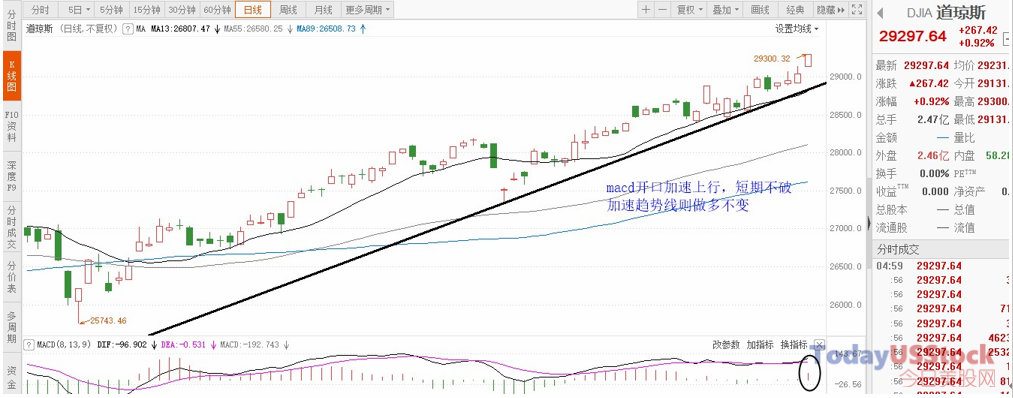Activate 画线 drawing tools

tap(760, 10)
